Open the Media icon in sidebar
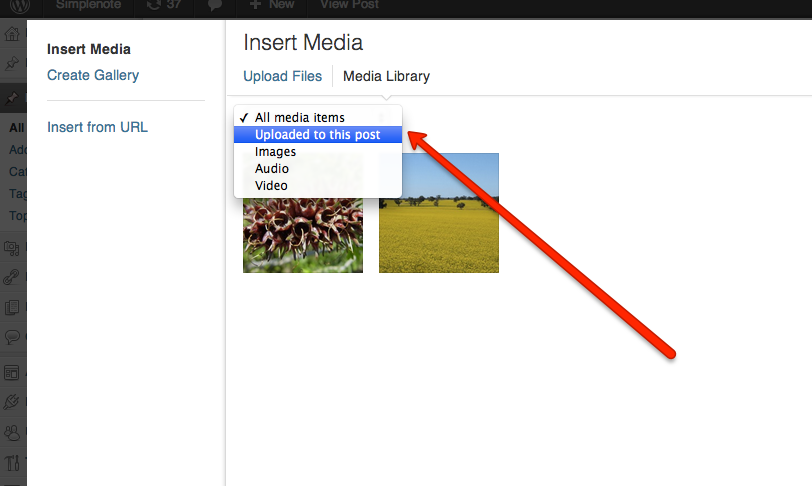 [x=12, y=248]
